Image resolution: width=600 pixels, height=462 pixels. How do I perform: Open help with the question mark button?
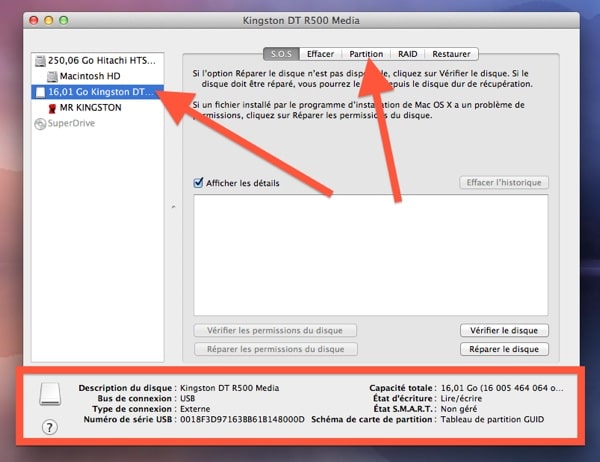pyautogui.click(x=50, y=427)
